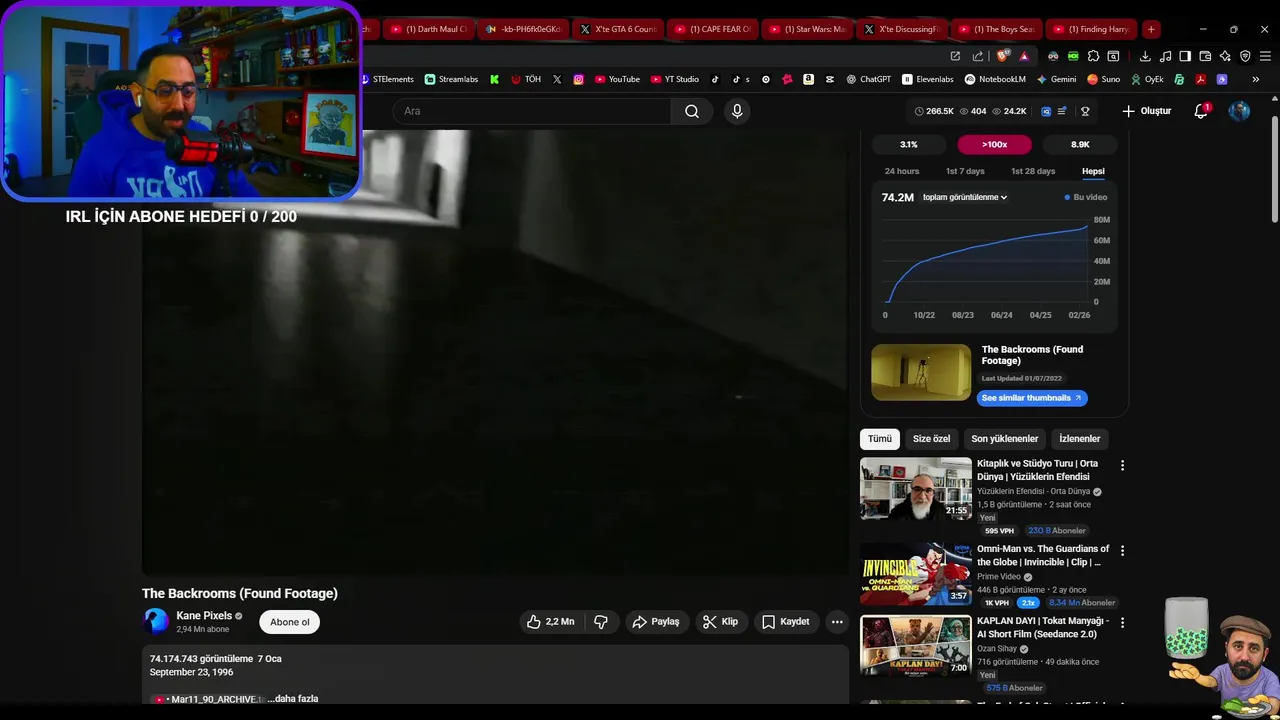Select the Hepsi stats range
Image resolution: width=1280 pixels, height=720 pixels.
click(1093, 171)
